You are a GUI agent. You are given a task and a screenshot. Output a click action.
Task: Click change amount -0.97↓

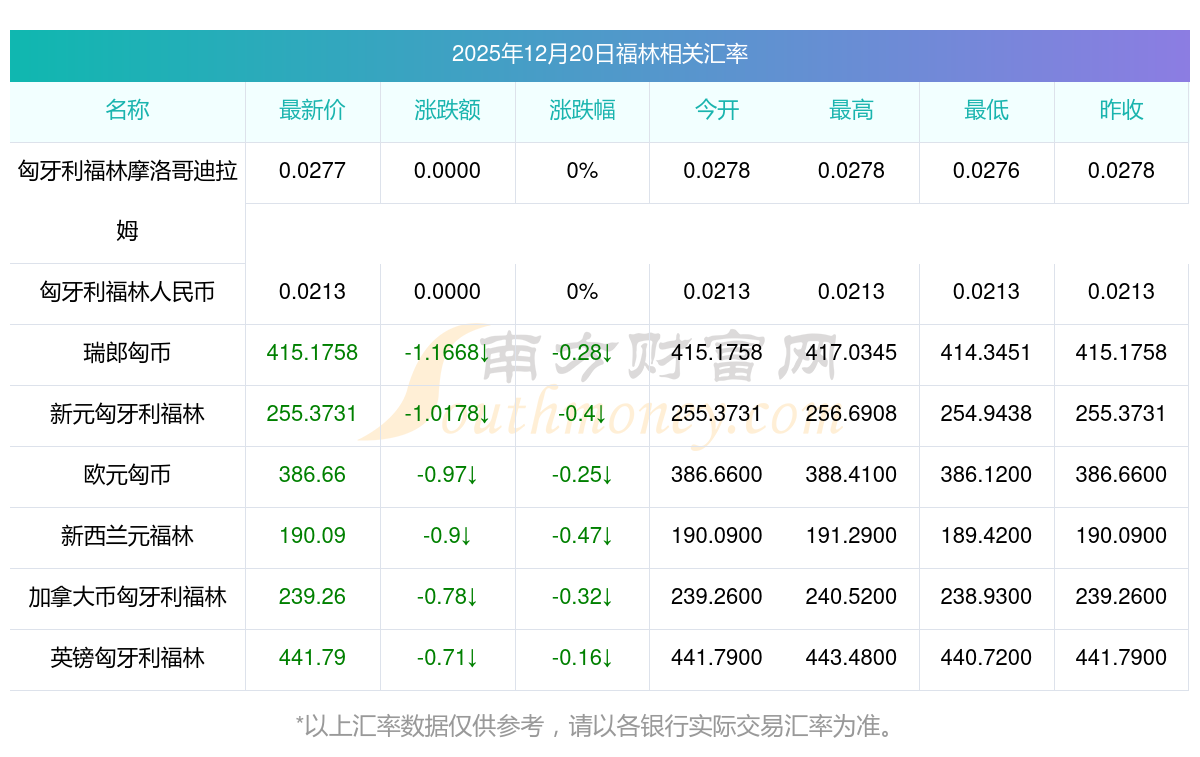tap(448, 475)
